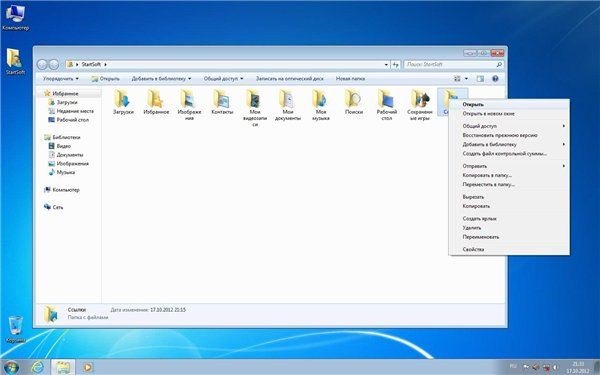The image size is (600, 375).
Task: Choose Свойства in context menu
Action: (x=509, y=249)
